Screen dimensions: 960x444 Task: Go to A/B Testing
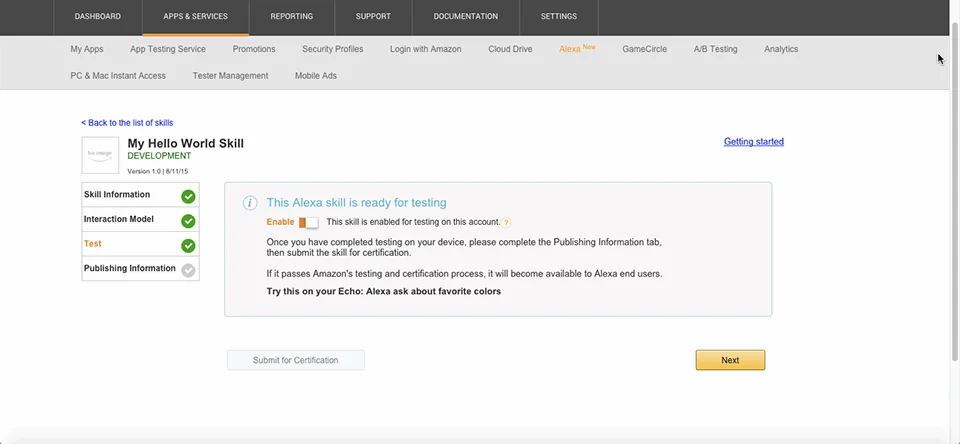[x=715, y=49]
